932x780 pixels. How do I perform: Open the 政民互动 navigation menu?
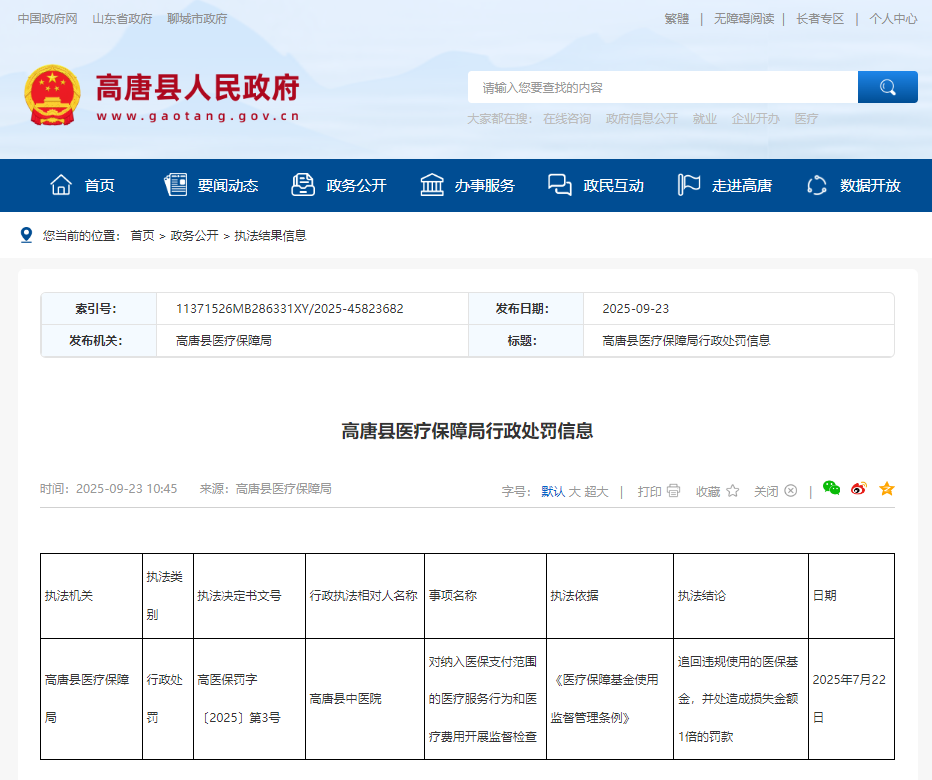coord(611,185)
